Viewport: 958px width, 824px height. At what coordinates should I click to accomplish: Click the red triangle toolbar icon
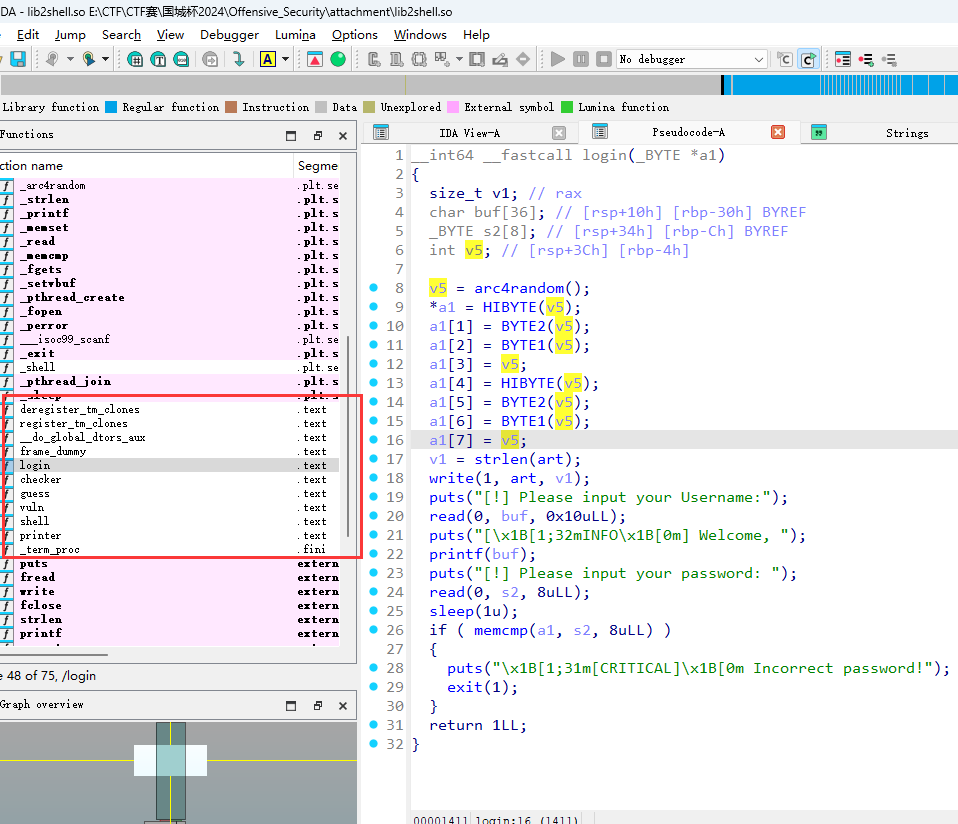[314, 60]
